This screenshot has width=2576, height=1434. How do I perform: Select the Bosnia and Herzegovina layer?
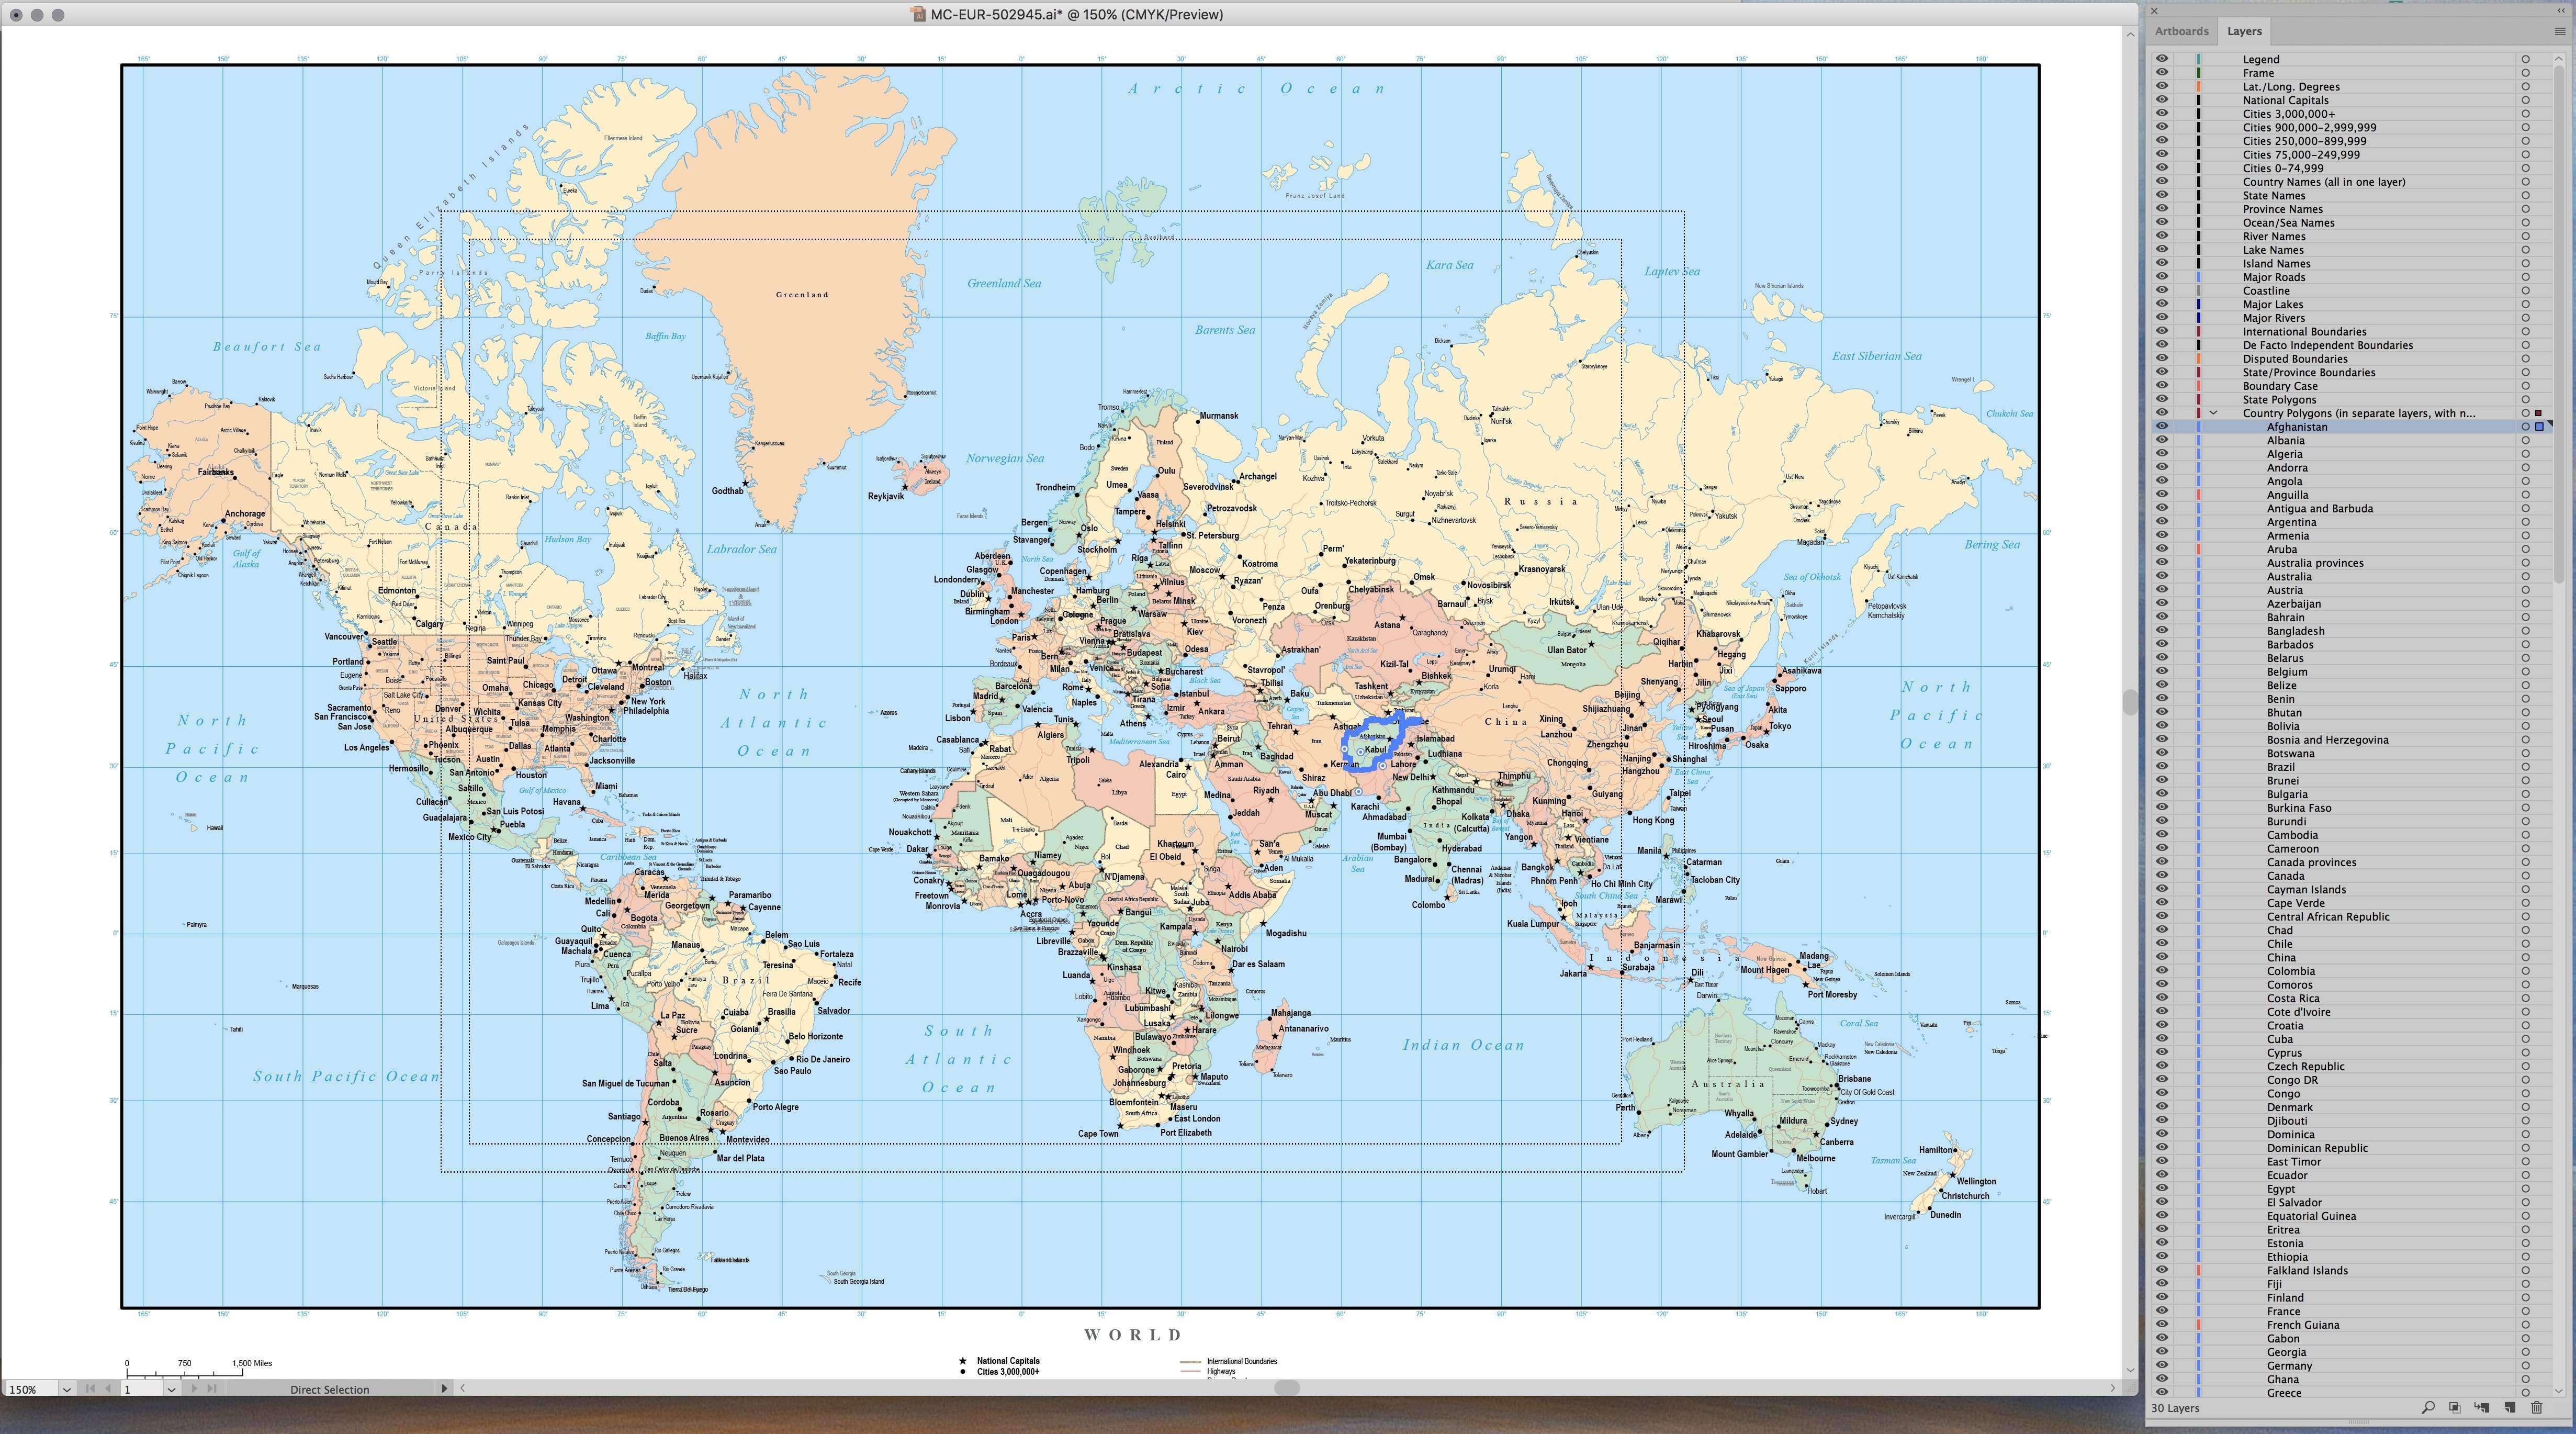[2351, 740]
